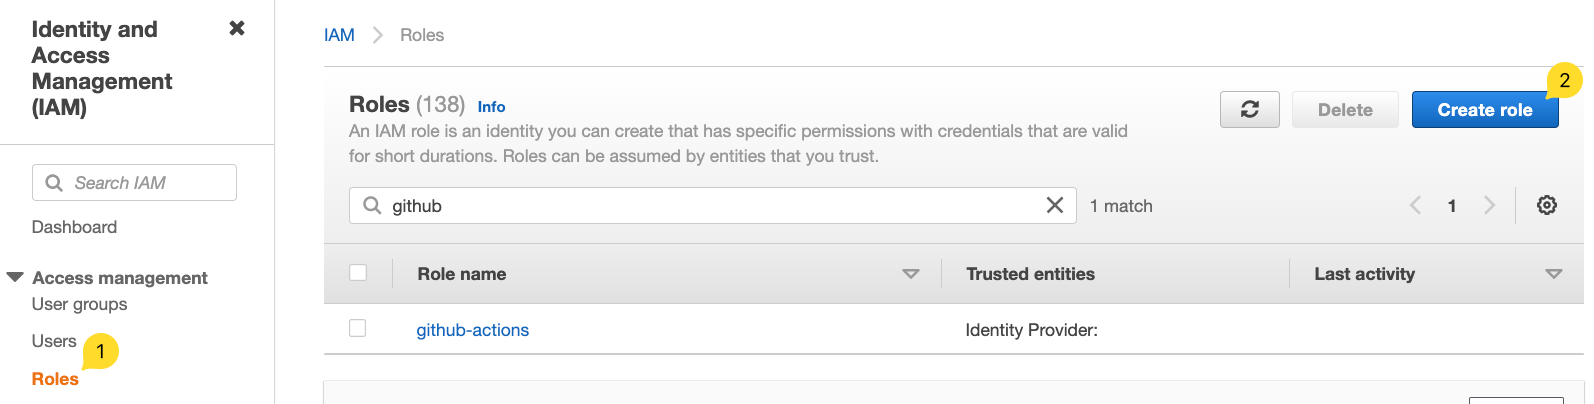Open User groups in the sidebar
This screenshot has height=404, width=1594.
tap(80, 304)
